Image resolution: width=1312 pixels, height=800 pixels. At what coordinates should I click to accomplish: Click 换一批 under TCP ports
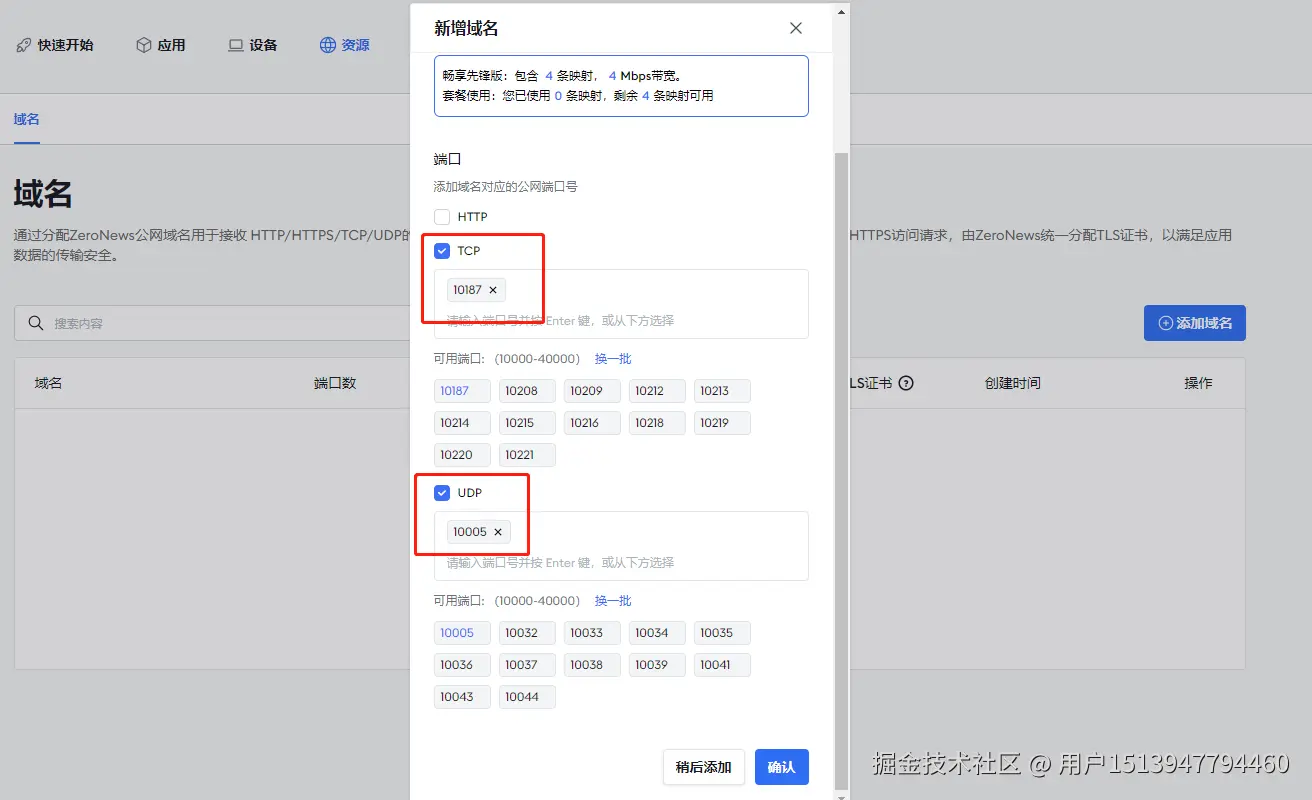[613, 359]
